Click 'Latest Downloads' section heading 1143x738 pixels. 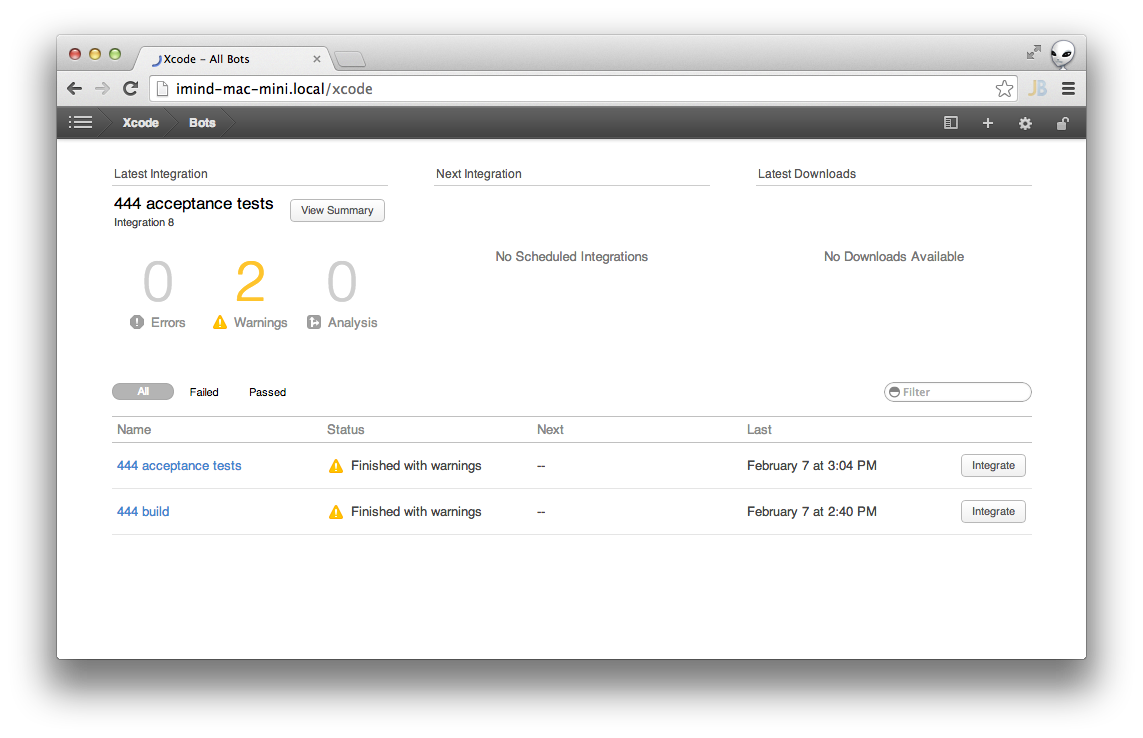806,174
